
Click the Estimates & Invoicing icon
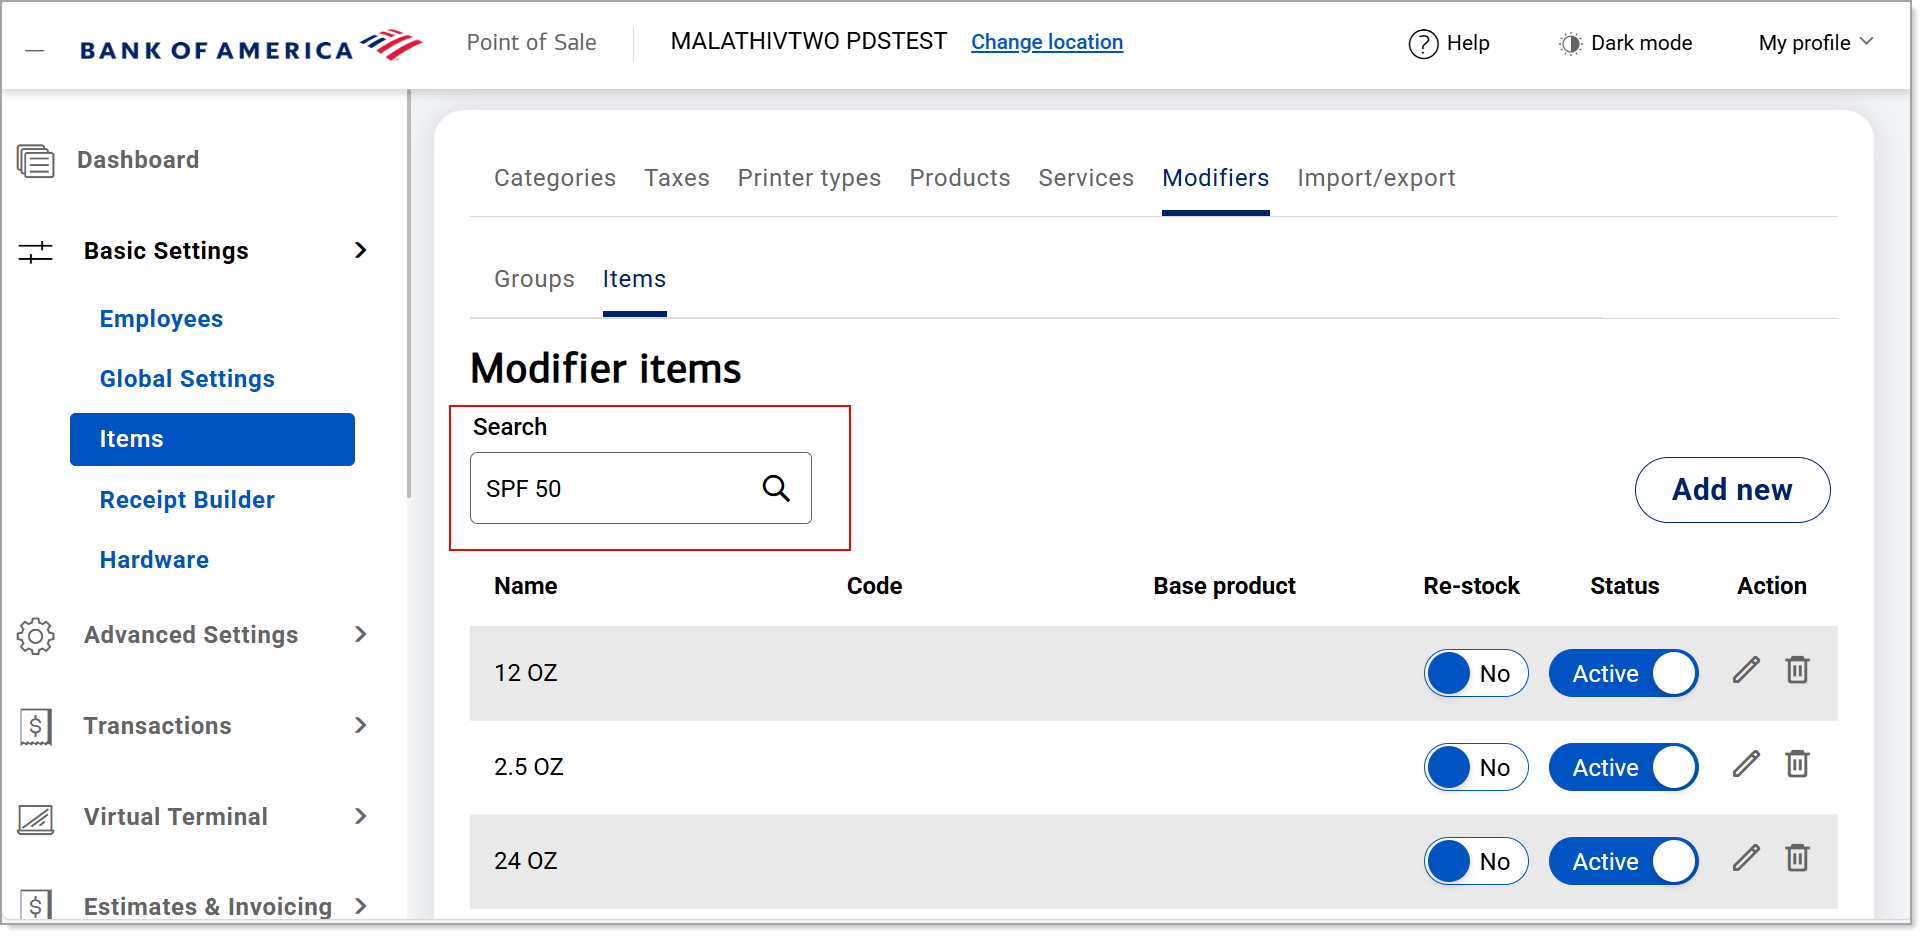click(36, 905)
